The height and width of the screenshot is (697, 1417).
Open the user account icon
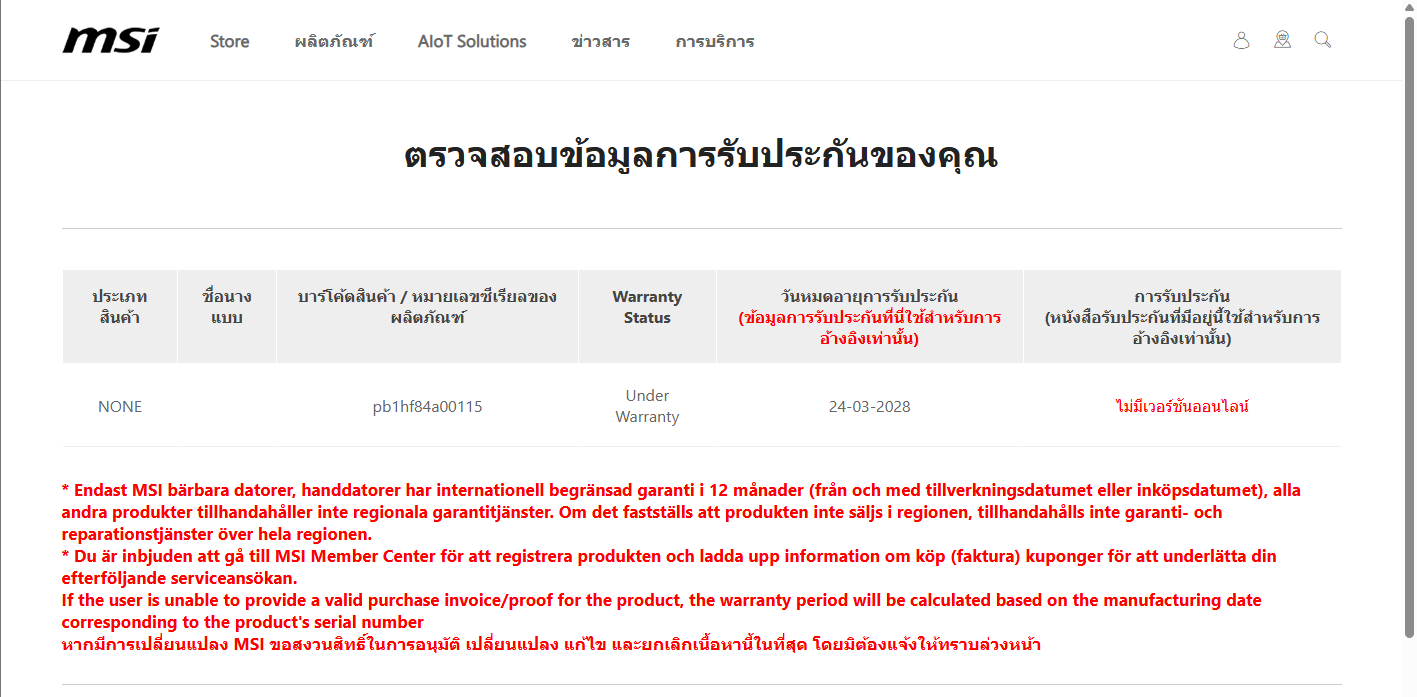(1241, 40)
